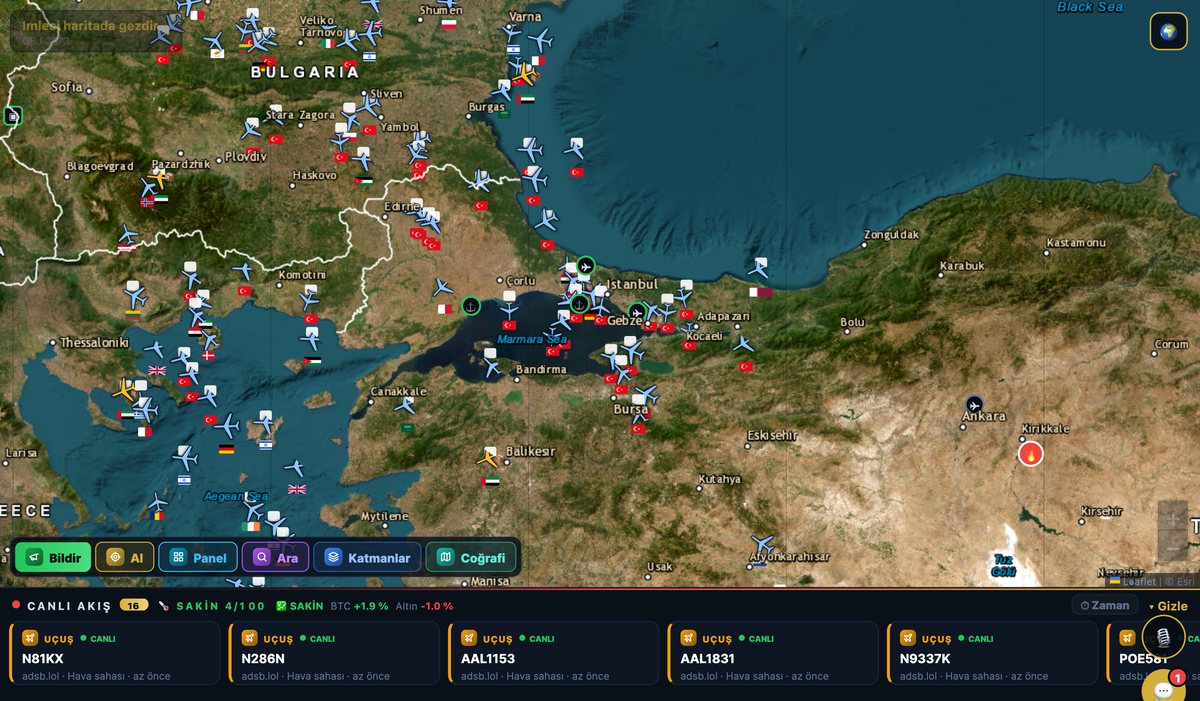Screen dimensions: 1200x701
Task: Open the AI assistant button
Action: pyautogui.click(x=125, y=557)
